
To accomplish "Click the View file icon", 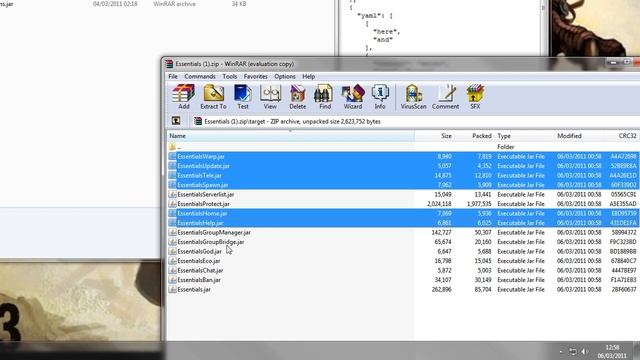I will (x=270, y=97).
